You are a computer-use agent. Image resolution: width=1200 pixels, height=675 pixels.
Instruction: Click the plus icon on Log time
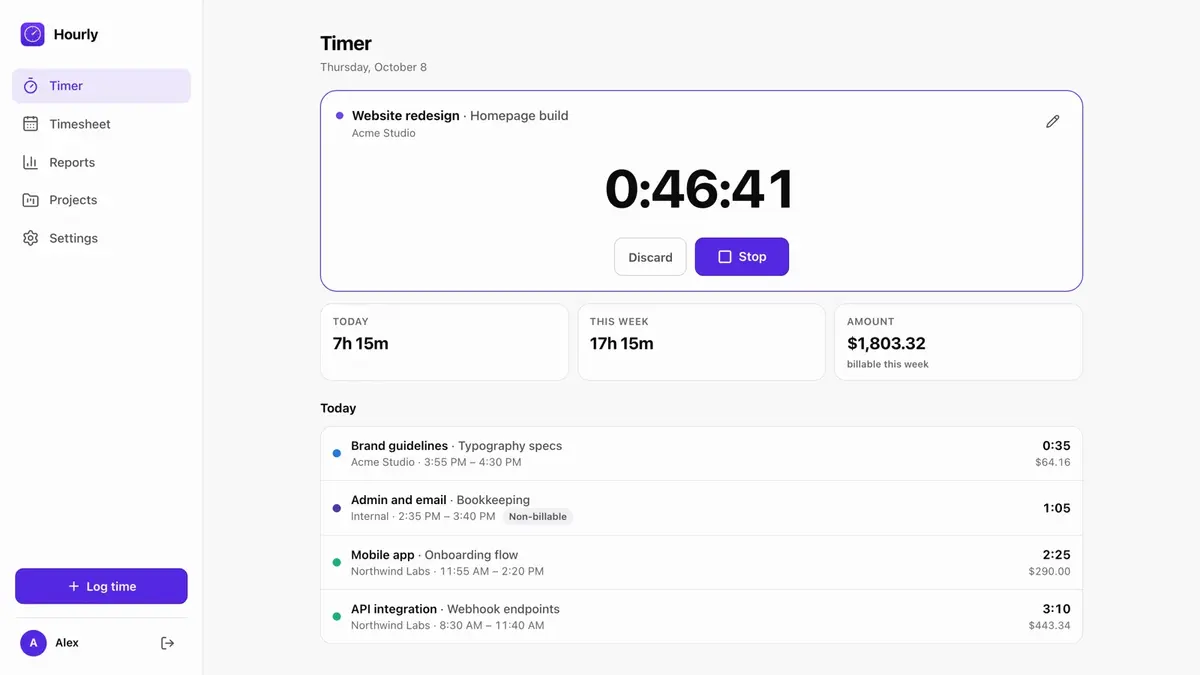[x=73, y=587]
